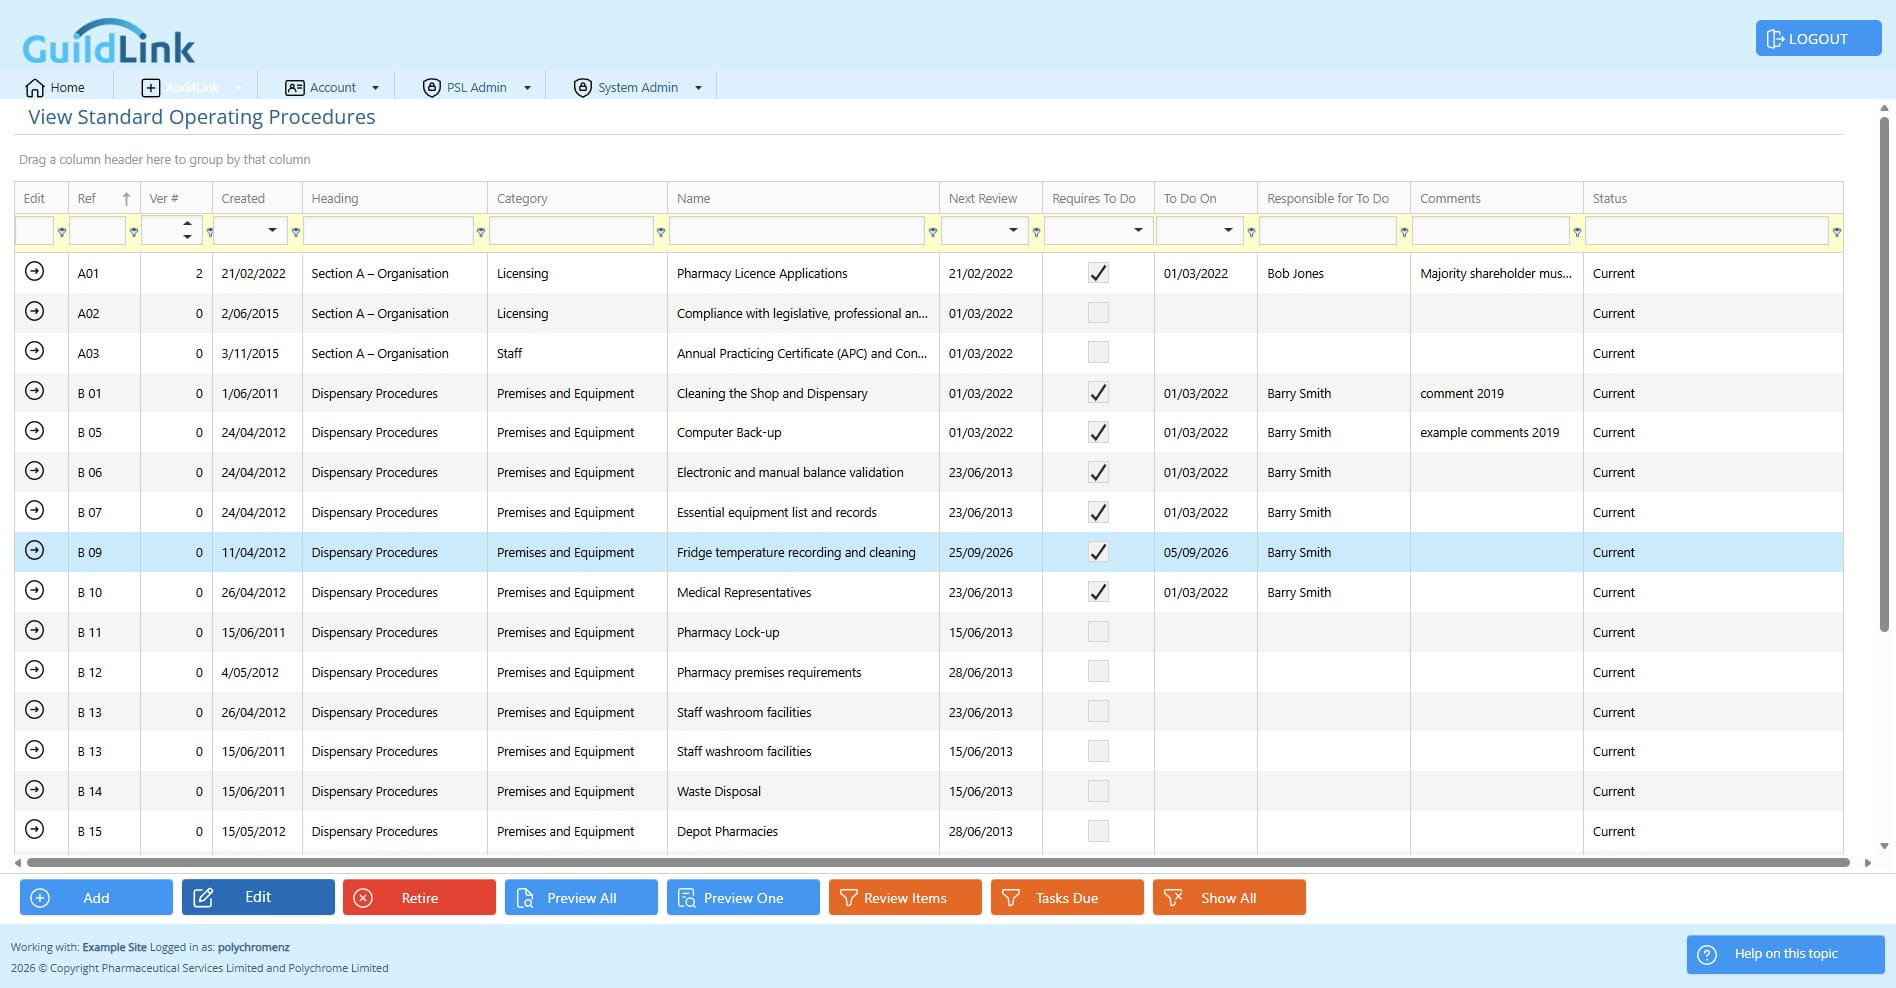Open the Requires To Do filter dropdown
Screen dimensions: 1896x988
click(1138, 230)
